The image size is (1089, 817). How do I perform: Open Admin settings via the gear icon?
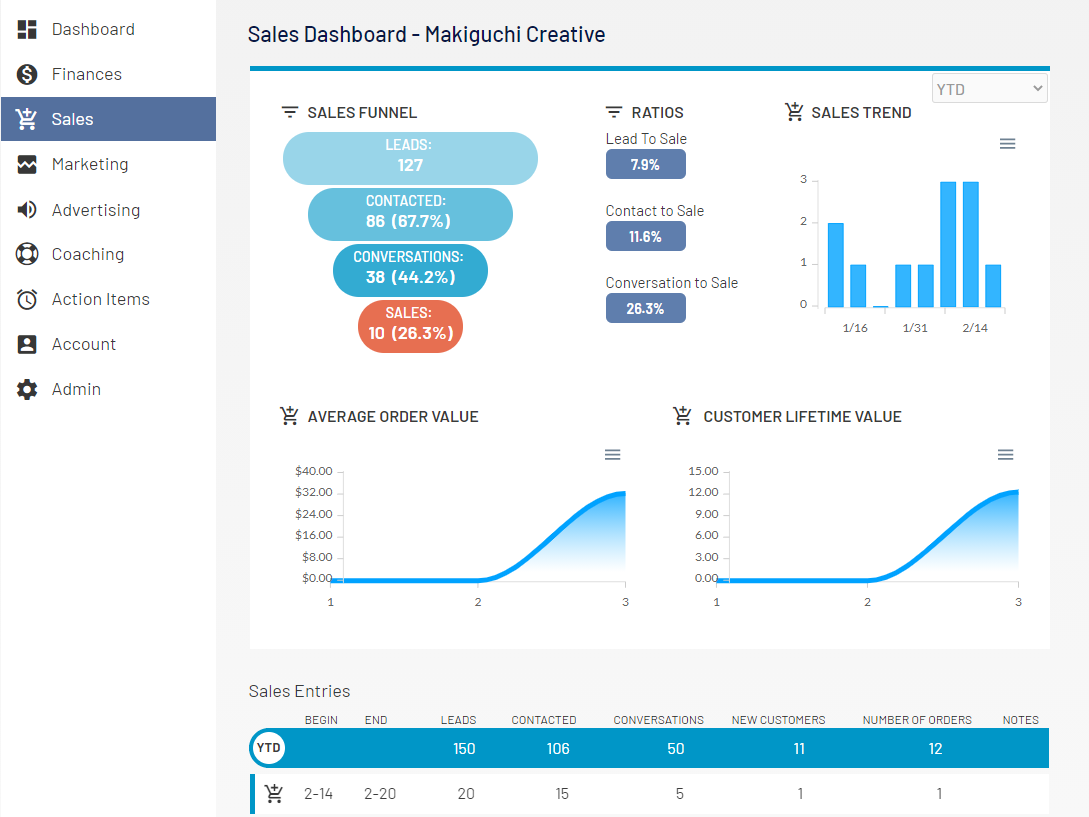click(x=26, y=388)
